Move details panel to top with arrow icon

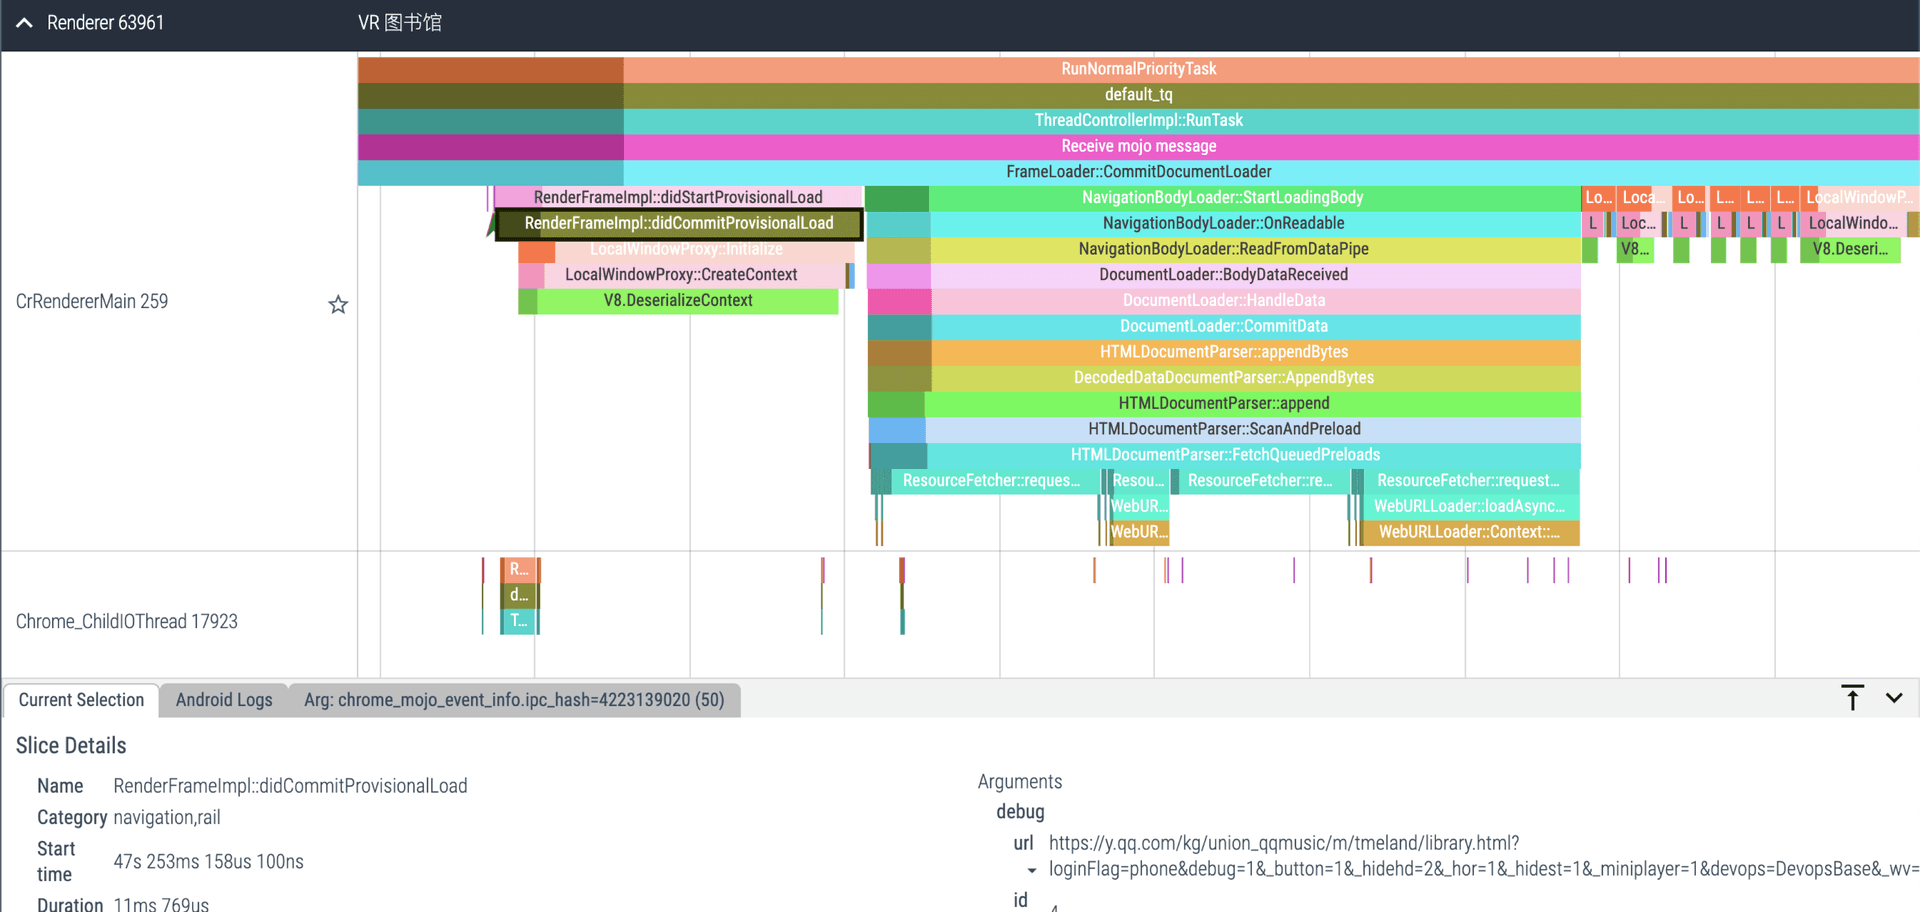(x=1852, y=698)
